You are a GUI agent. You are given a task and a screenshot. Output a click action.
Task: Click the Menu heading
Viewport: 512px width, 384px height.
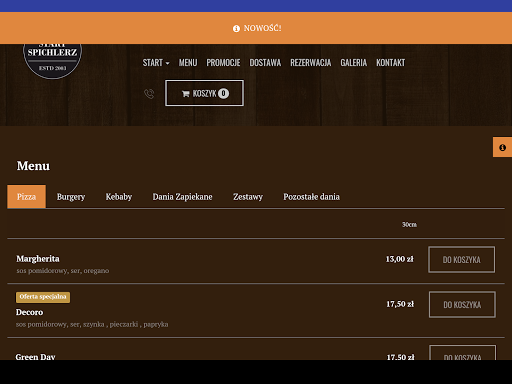coord(33,166)
